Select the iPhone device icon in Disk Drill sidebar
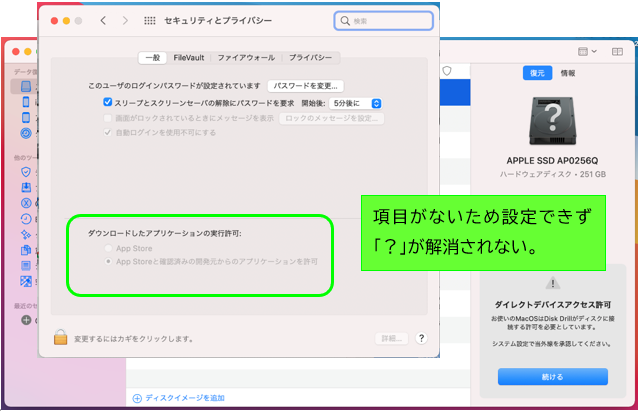The height and width of the screenshot is (411, 641). 26,102
